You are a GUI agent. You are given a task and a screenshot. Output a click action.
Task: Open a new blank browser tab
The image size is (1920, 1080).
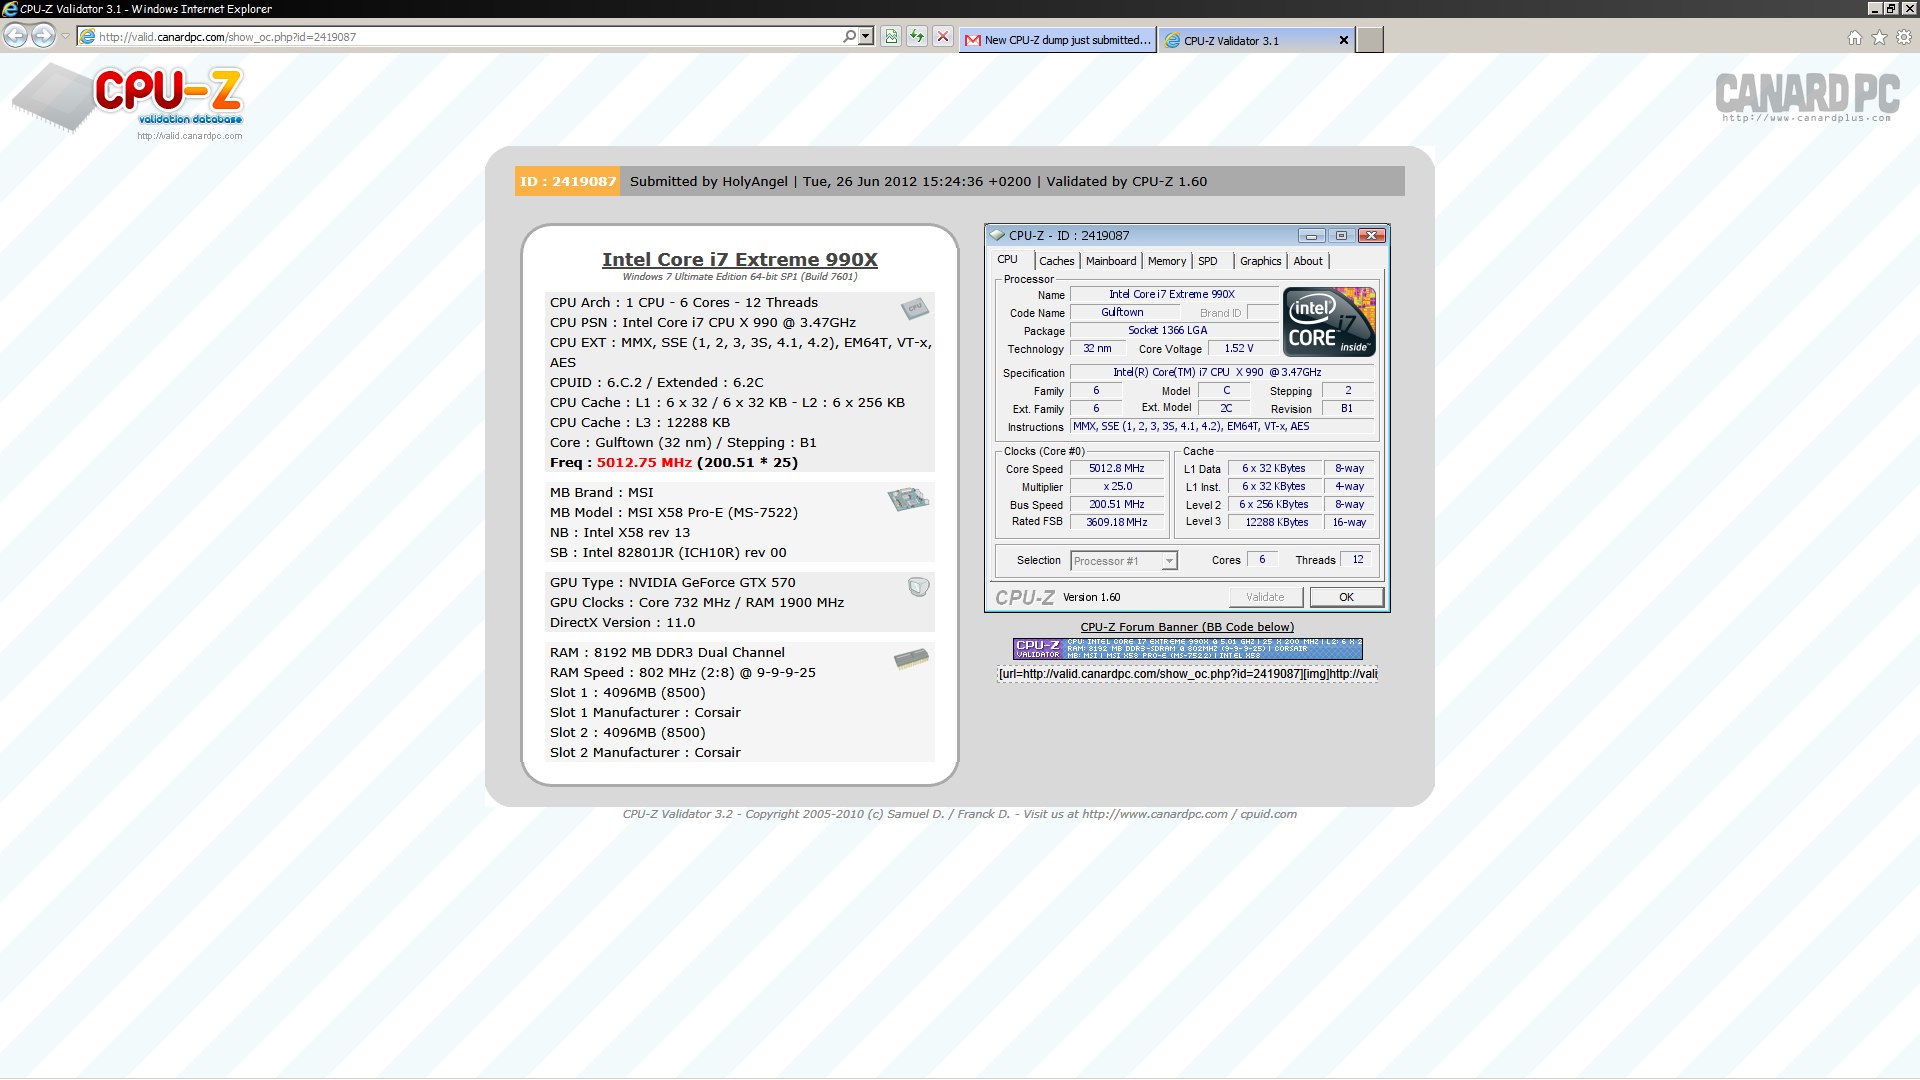coord(1370,40)
